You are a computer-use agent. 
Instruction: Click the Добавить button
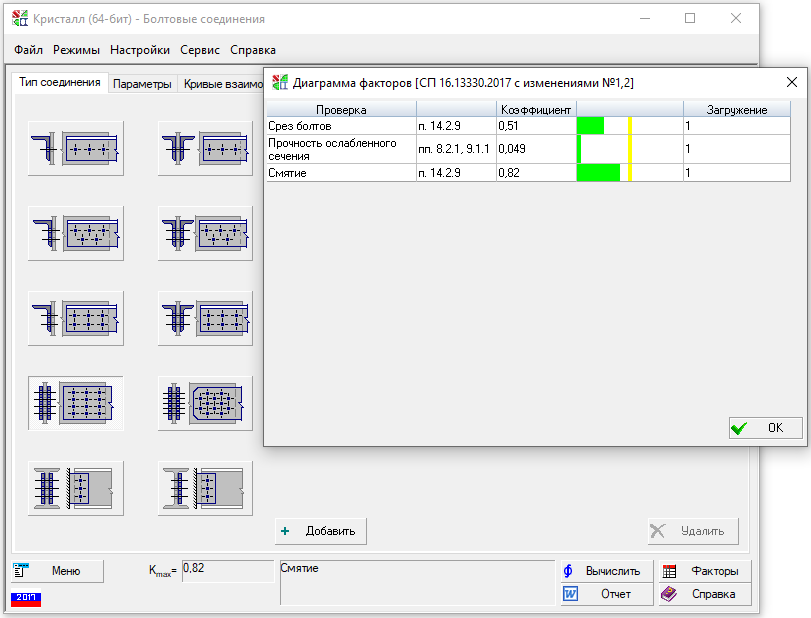[321, 531]
